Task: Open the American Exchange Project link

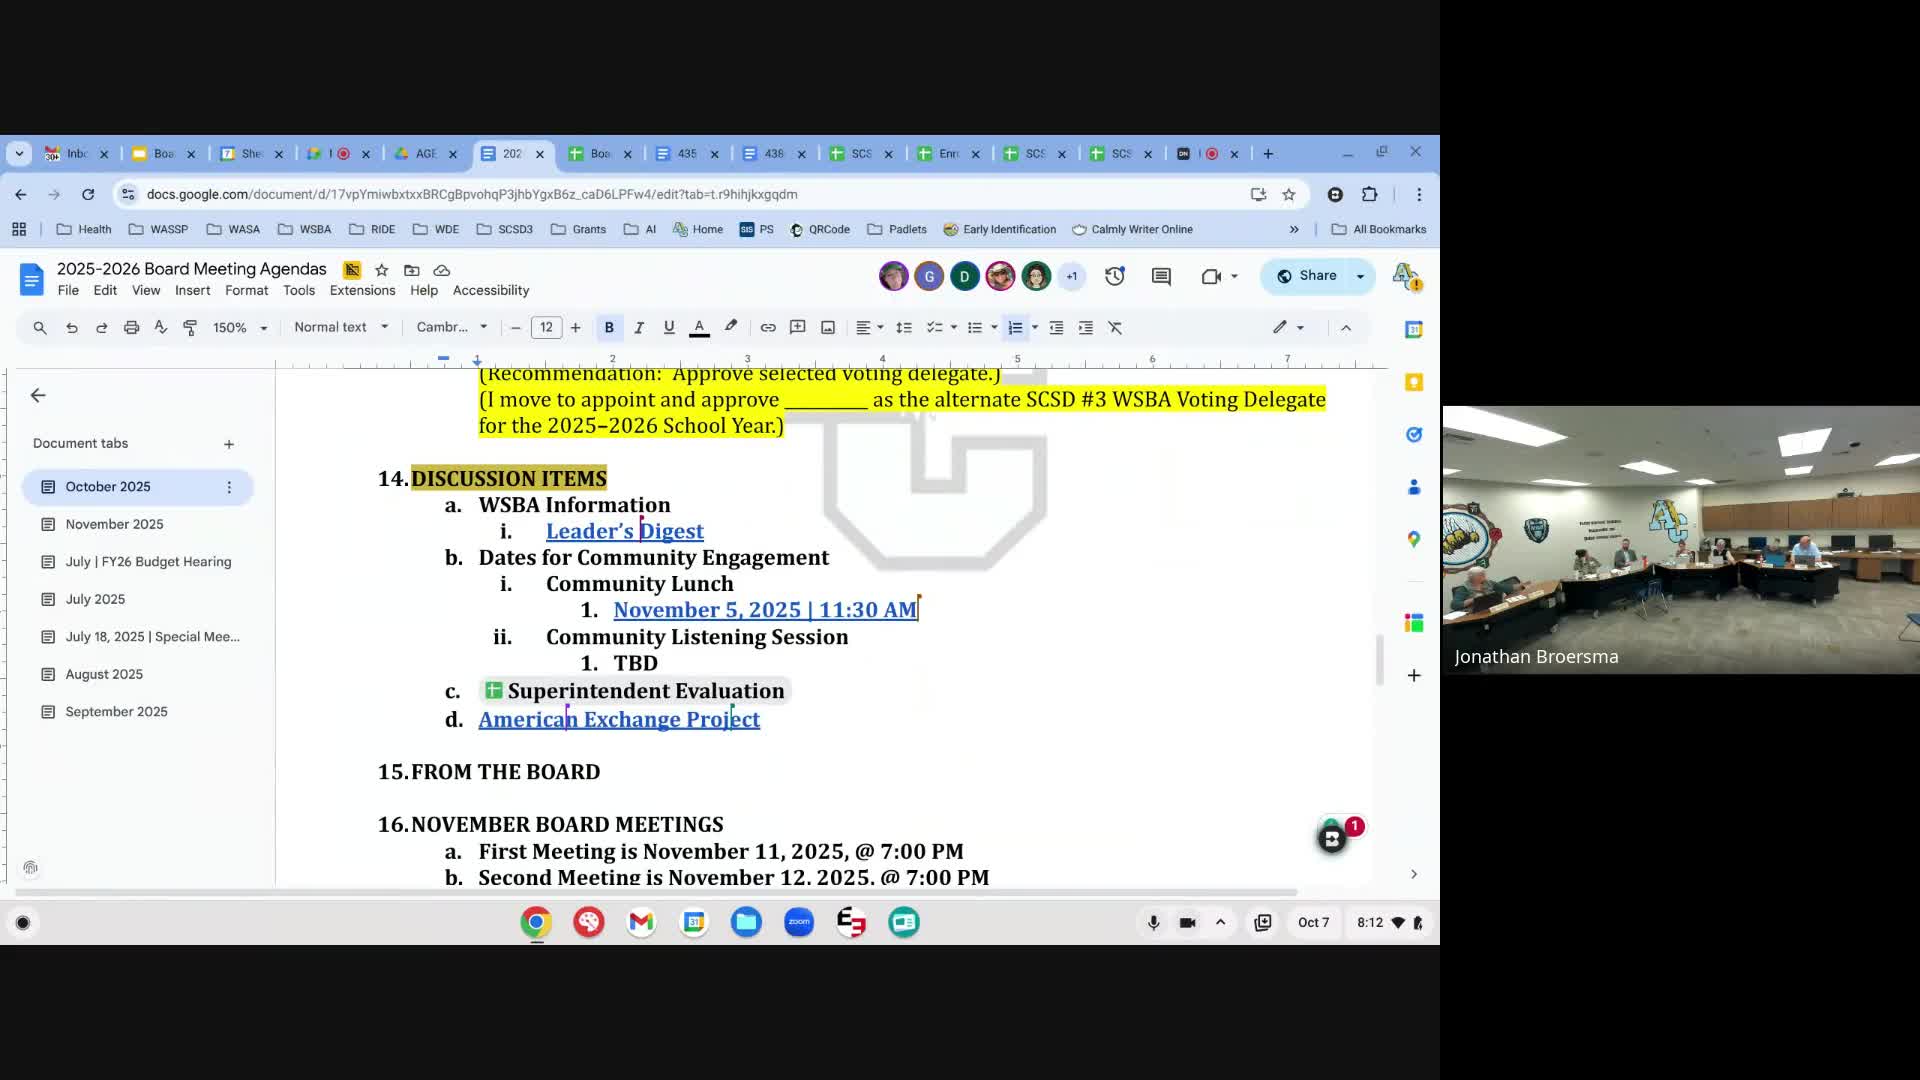Action: point(618,719)
